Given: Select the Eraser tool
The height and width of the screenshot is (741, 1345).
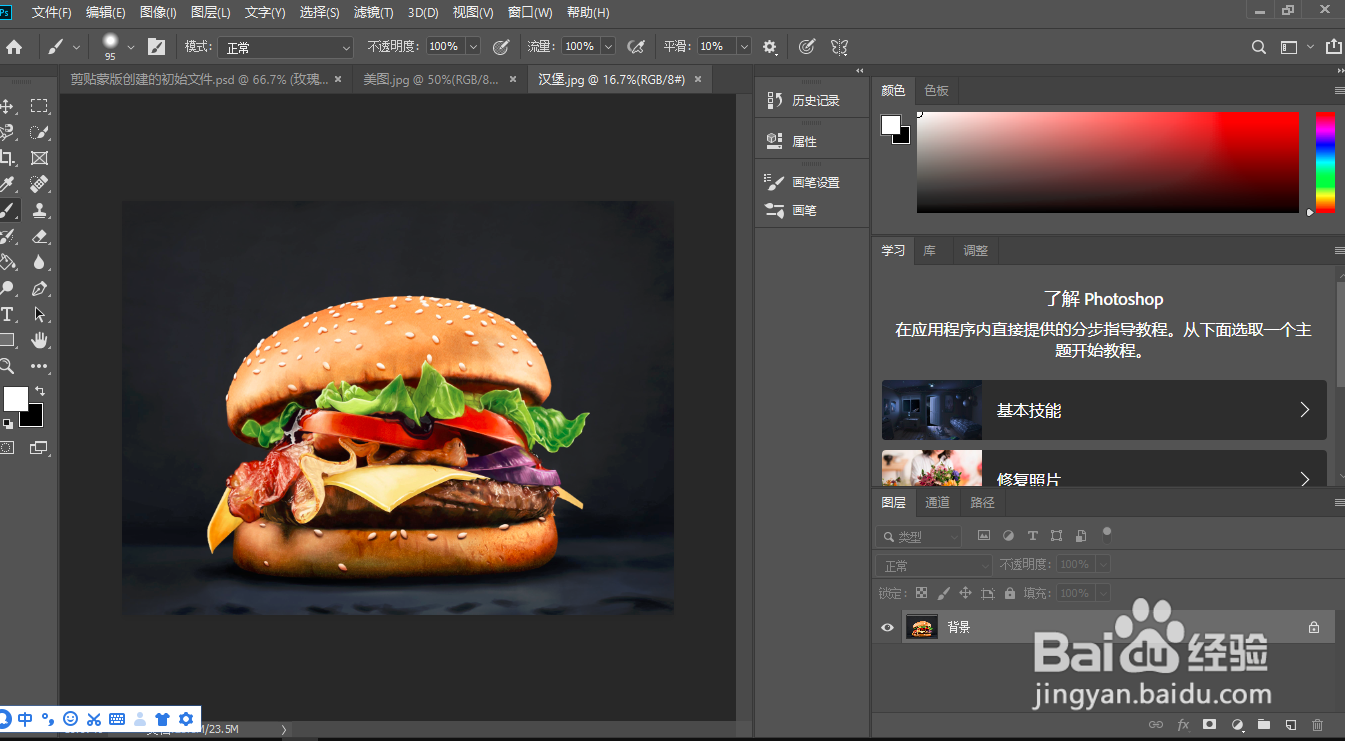Looking at the screenshot, I should 39,236.
